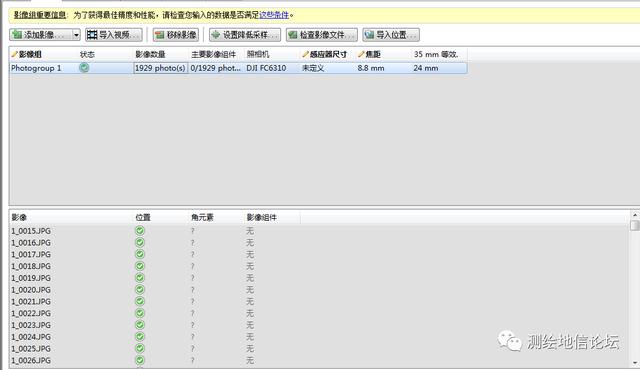The height and width of the screenshot is (370, 640).
Task: Click the 无 component cell of 1_0015.JPG
Action: click(x=250, y=231)
